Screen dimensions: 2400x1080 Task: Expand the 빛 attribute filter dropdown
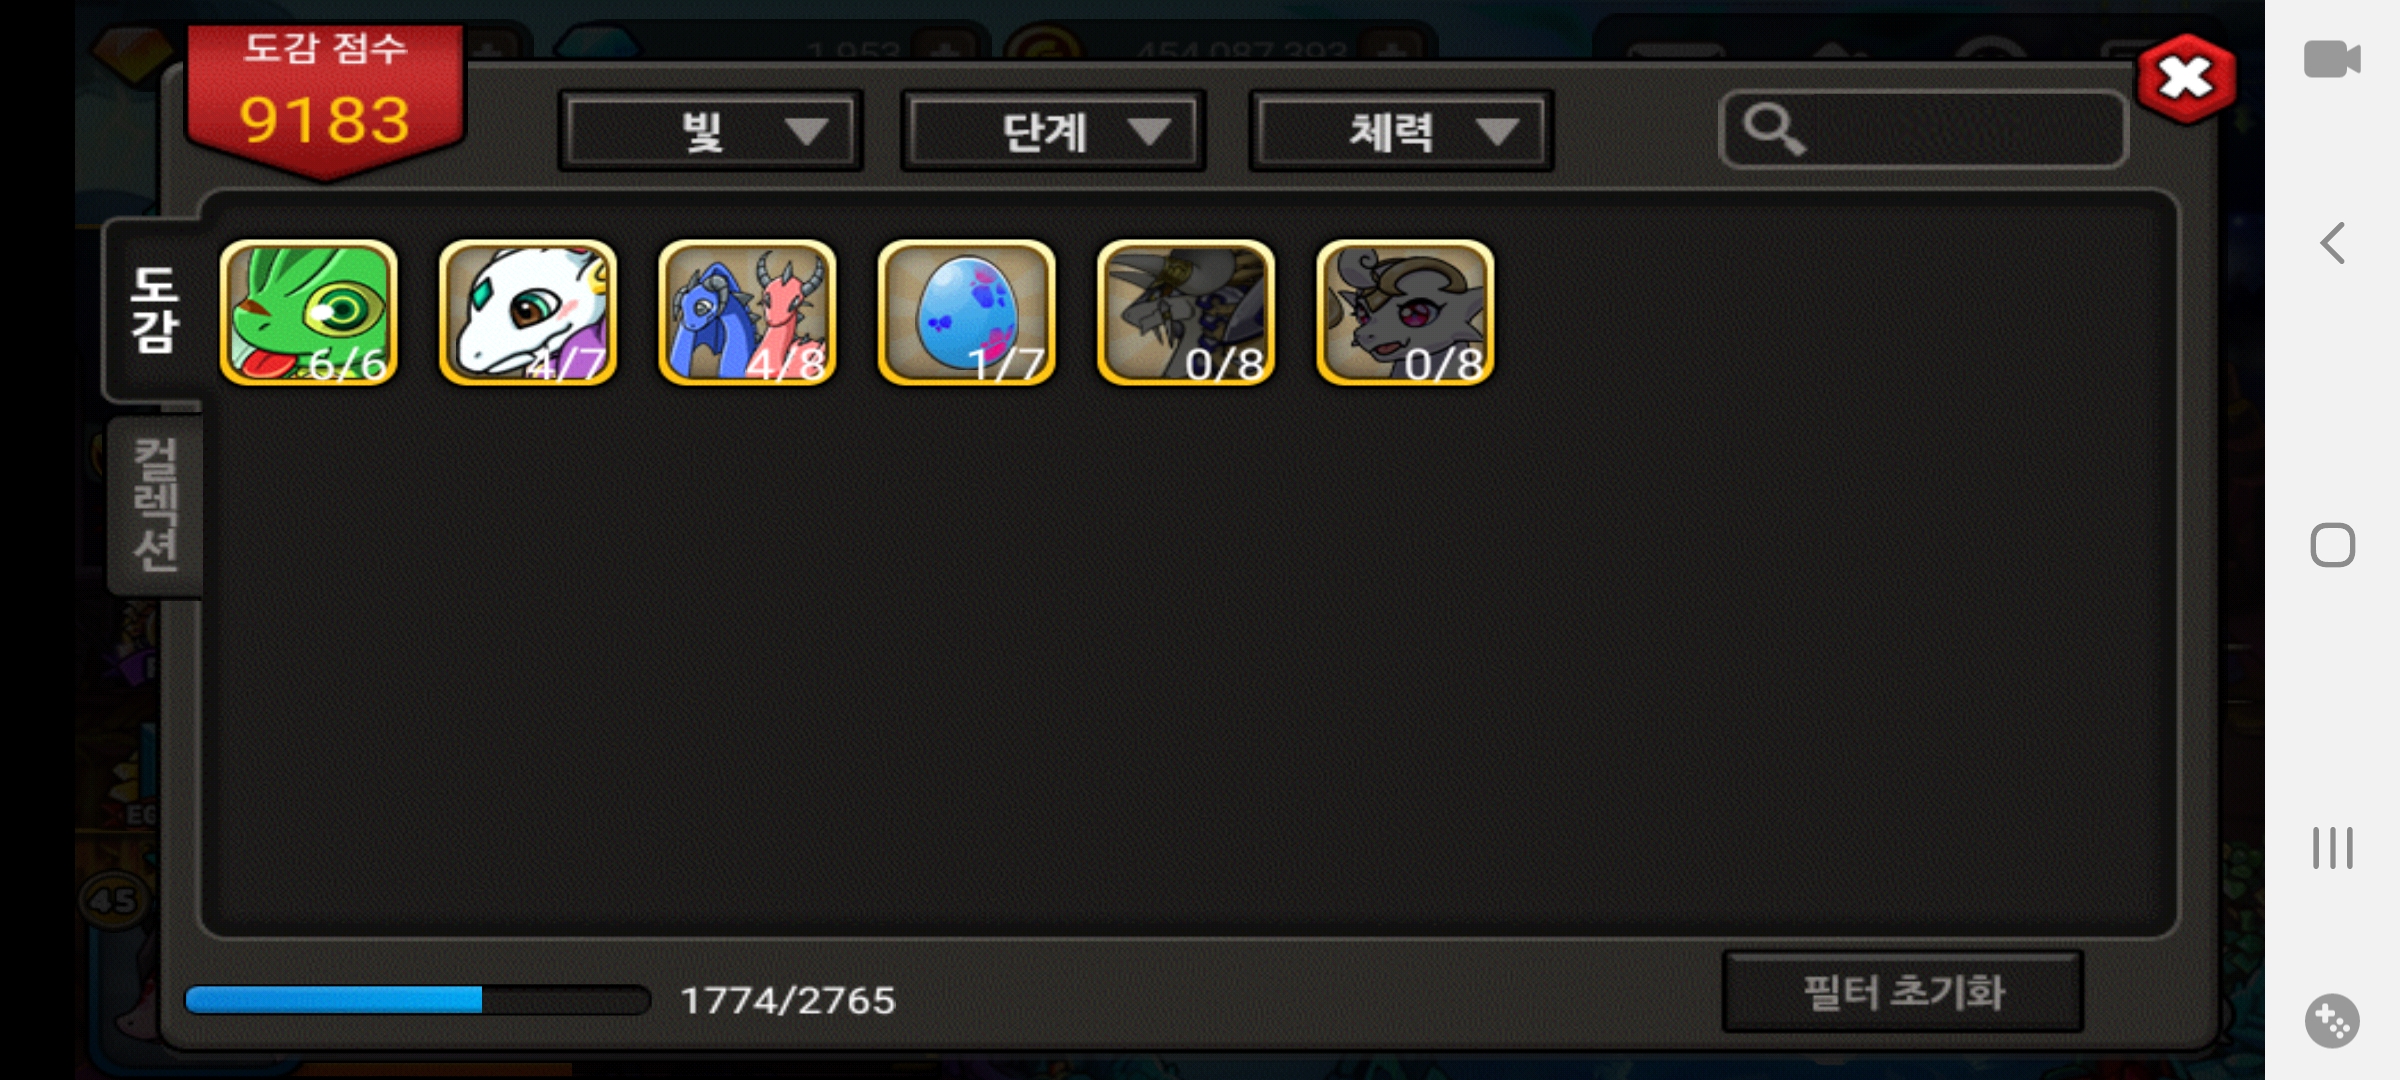pyautogui.click(x=711, y=131)
